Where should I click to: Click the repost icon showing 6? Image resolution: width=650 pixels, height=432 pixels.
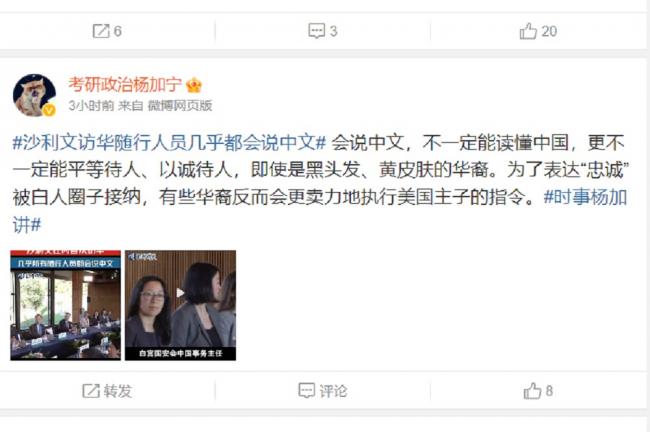point(101,31)
